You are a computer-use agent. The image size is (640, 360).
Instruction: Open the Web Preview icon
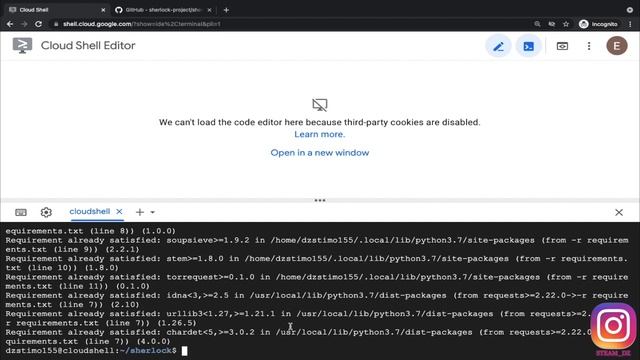point(562,46)
